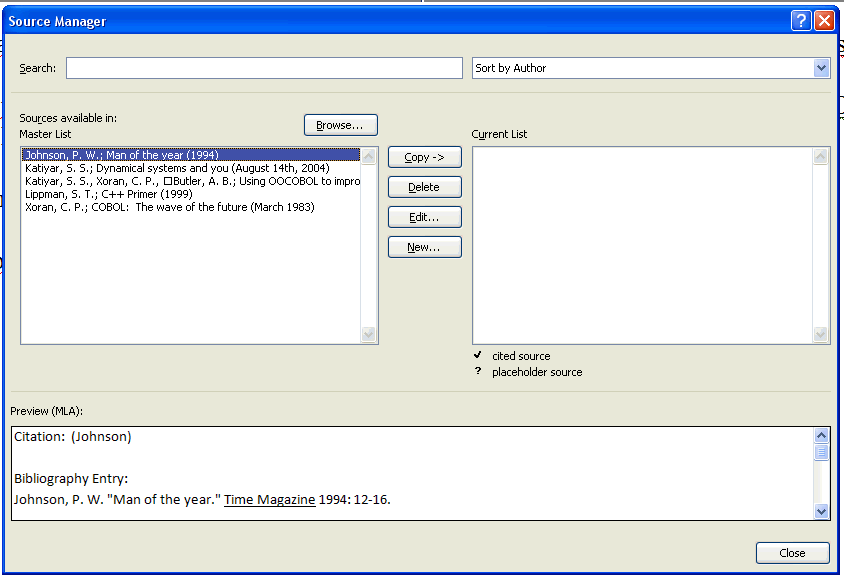Select the Using OOCOBOL source entry

pos(191,181)
